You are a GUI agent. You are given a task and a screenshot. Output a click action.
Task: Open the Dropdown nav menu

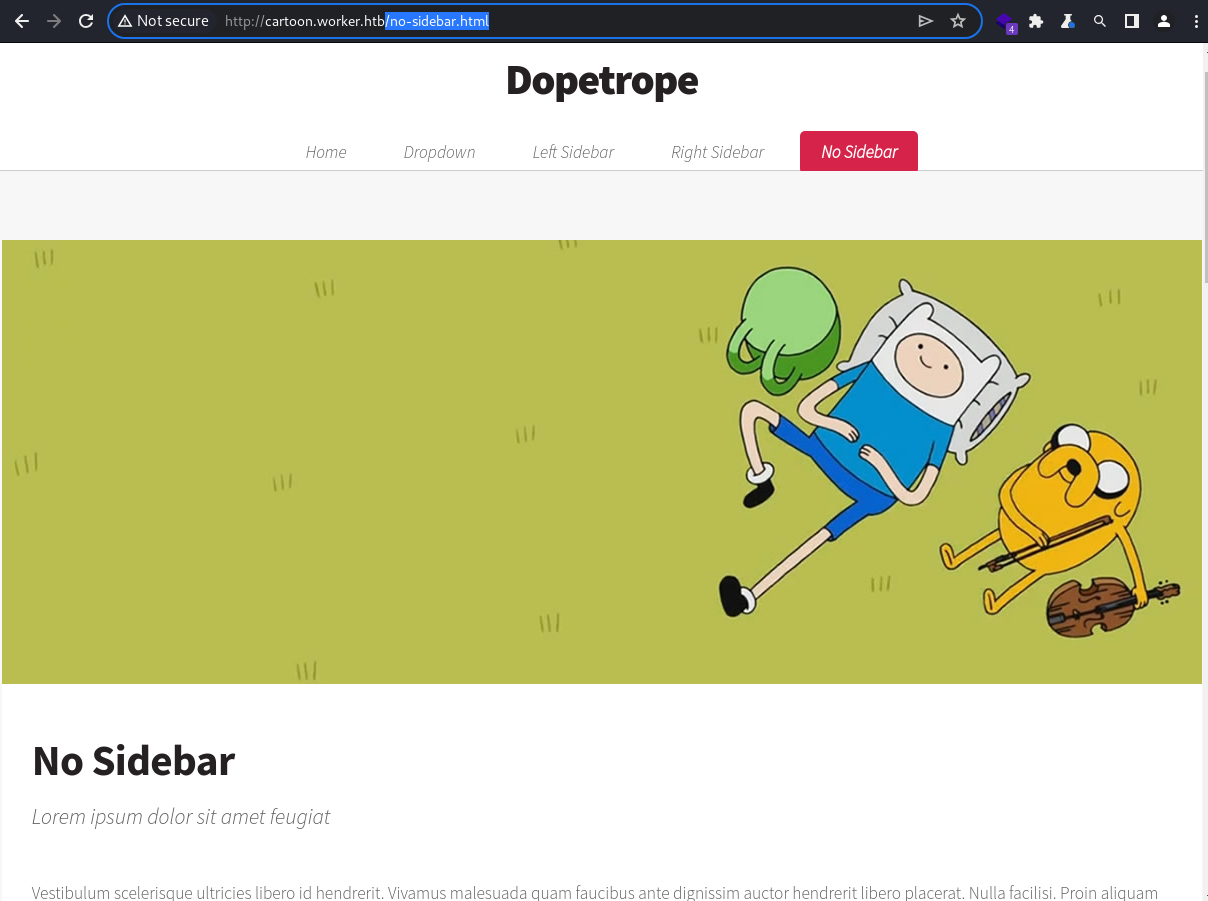pyautogui.click(x=440, y=152)
